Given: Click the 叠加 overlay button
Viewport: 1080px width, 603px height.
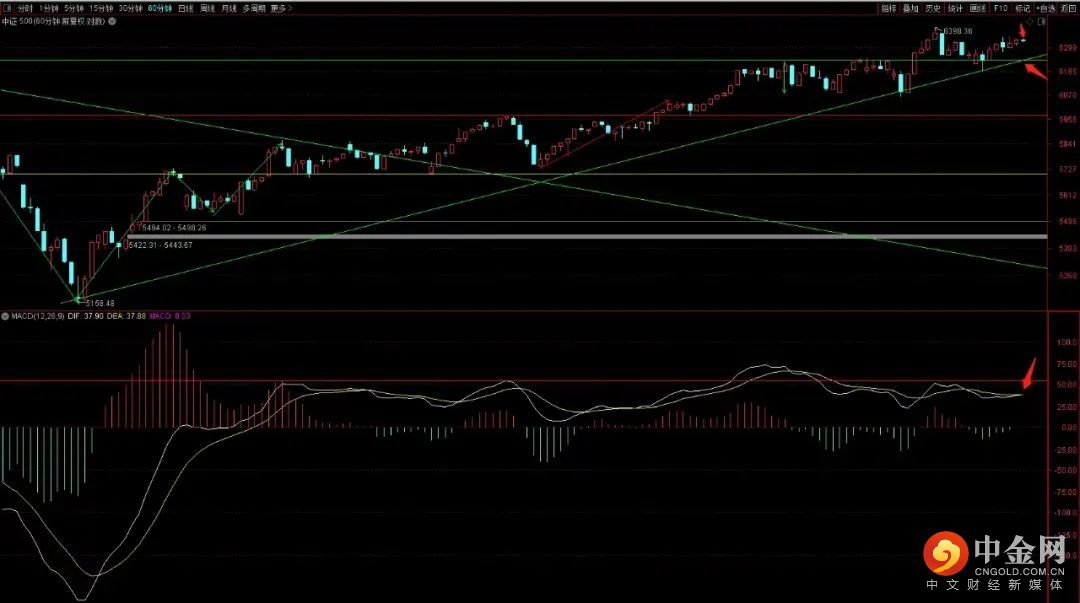Looking at the screenshot, I should point(910,8).
